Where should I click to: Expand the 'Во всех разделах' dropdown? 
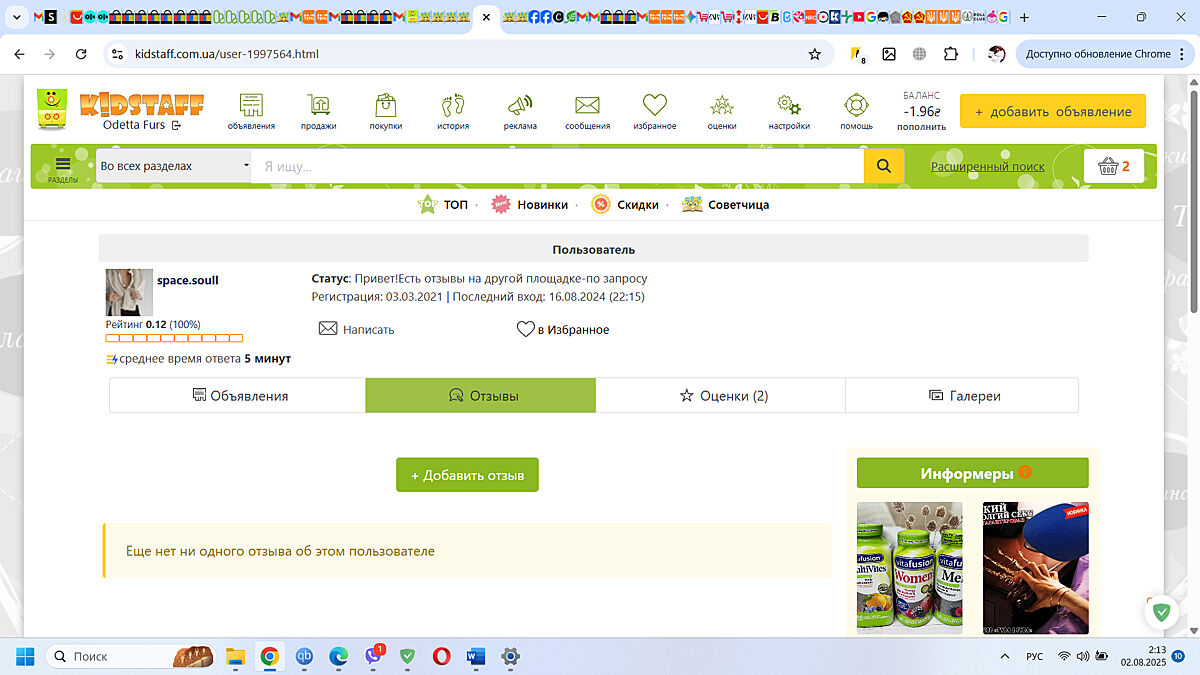coord(174,166)
